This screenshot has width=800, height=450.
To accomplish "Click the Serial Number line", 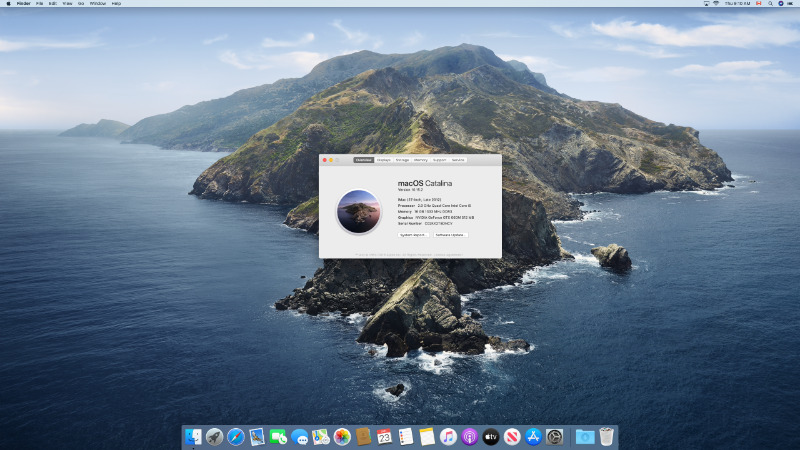I will pyautogui.click(x=425, y=223).
